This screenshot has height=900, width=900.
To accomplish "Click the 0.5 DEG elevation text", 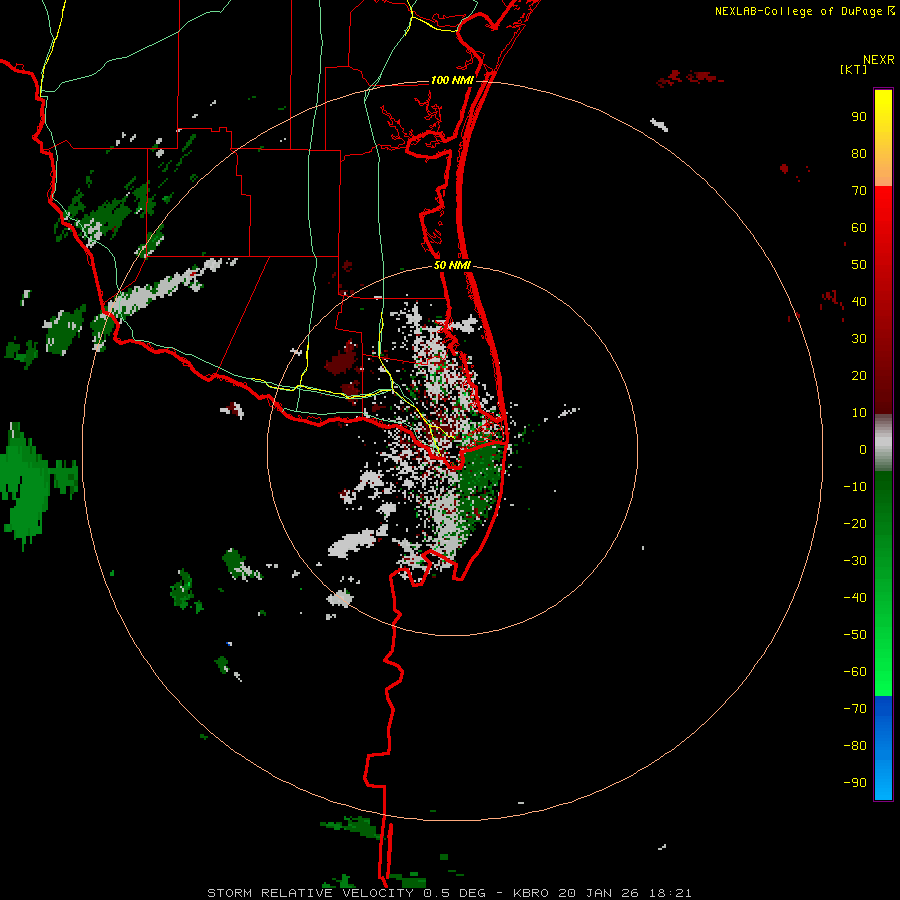I will point(455,893).
